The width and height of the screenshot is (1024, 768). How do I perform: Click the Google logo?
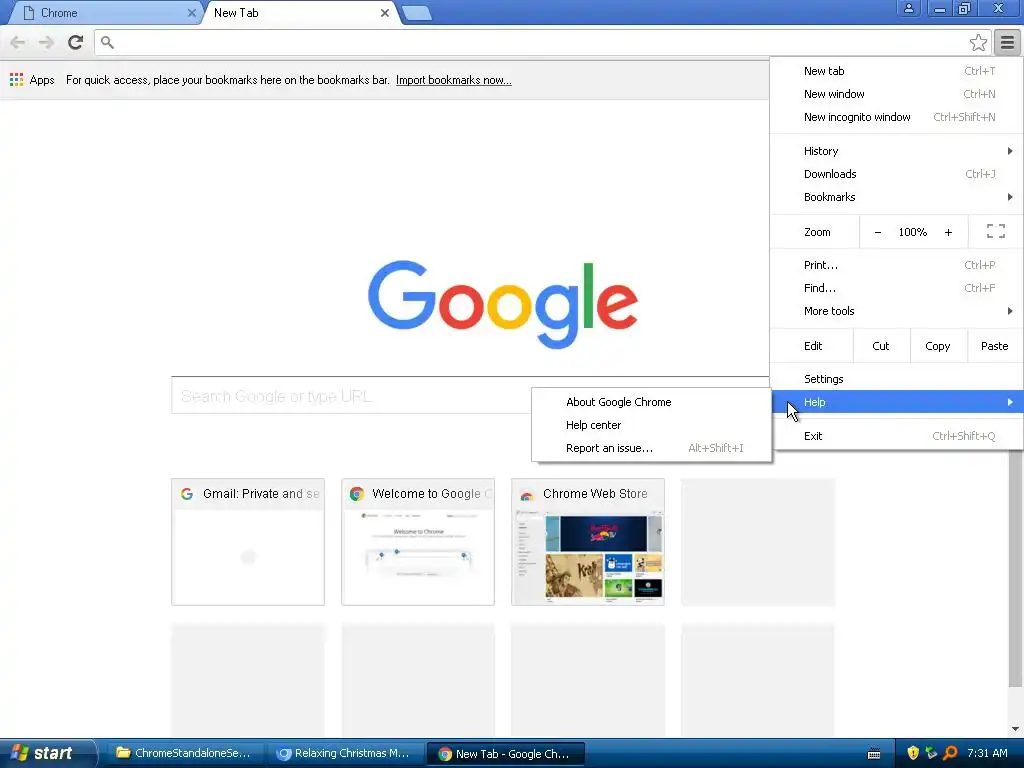click(503, 304)
